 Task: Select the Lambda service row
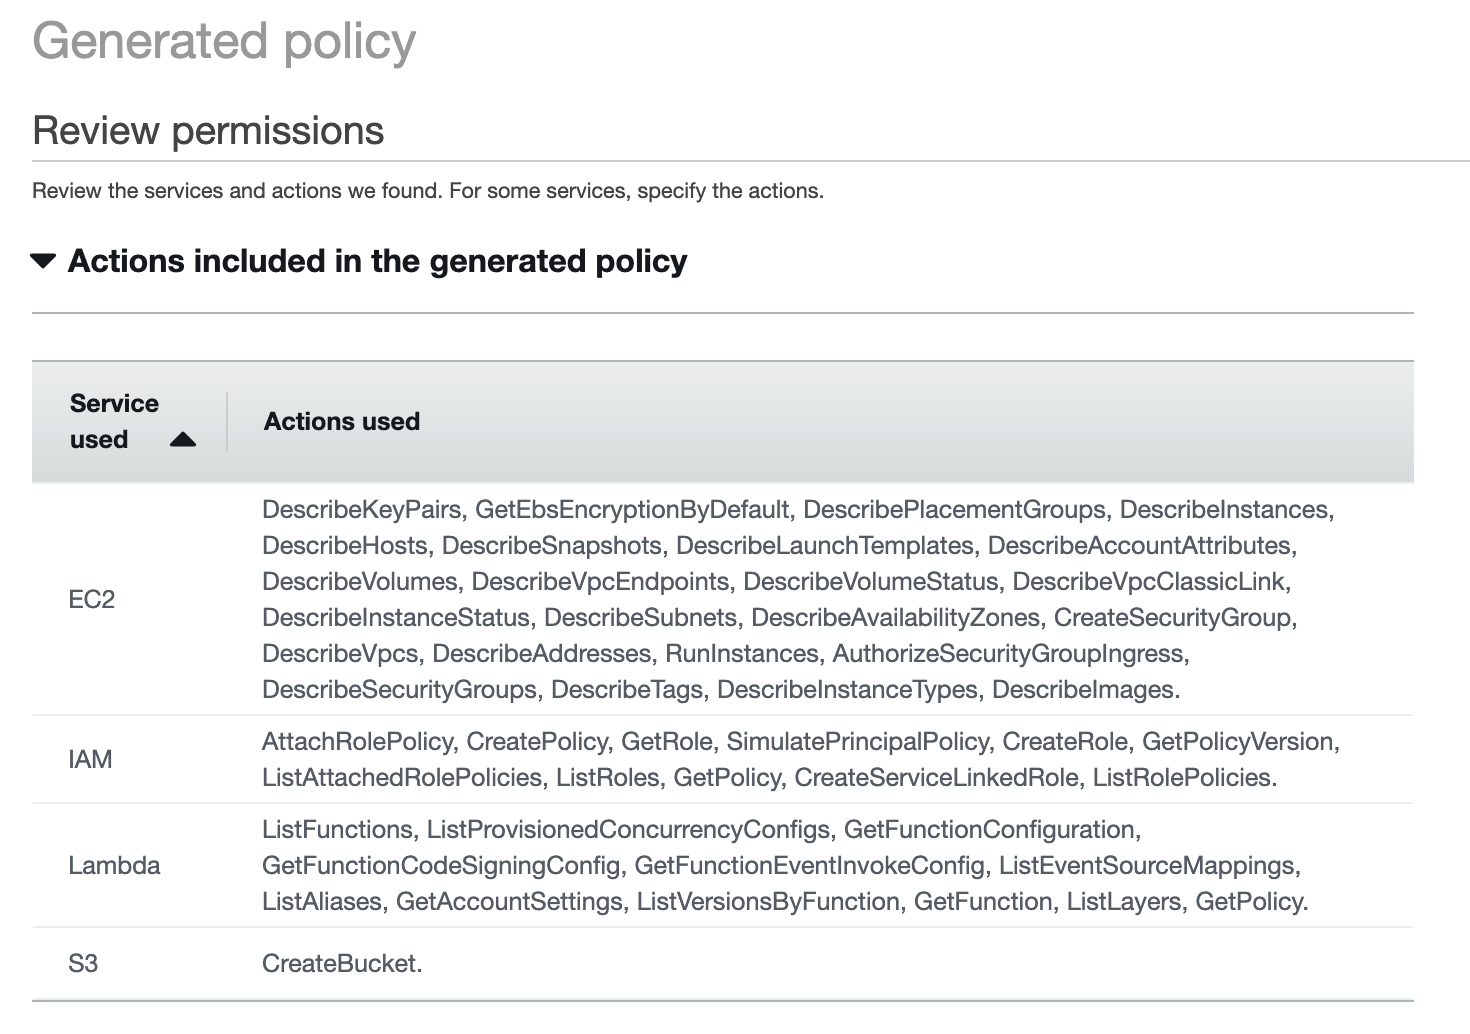[x=114, y=865]
